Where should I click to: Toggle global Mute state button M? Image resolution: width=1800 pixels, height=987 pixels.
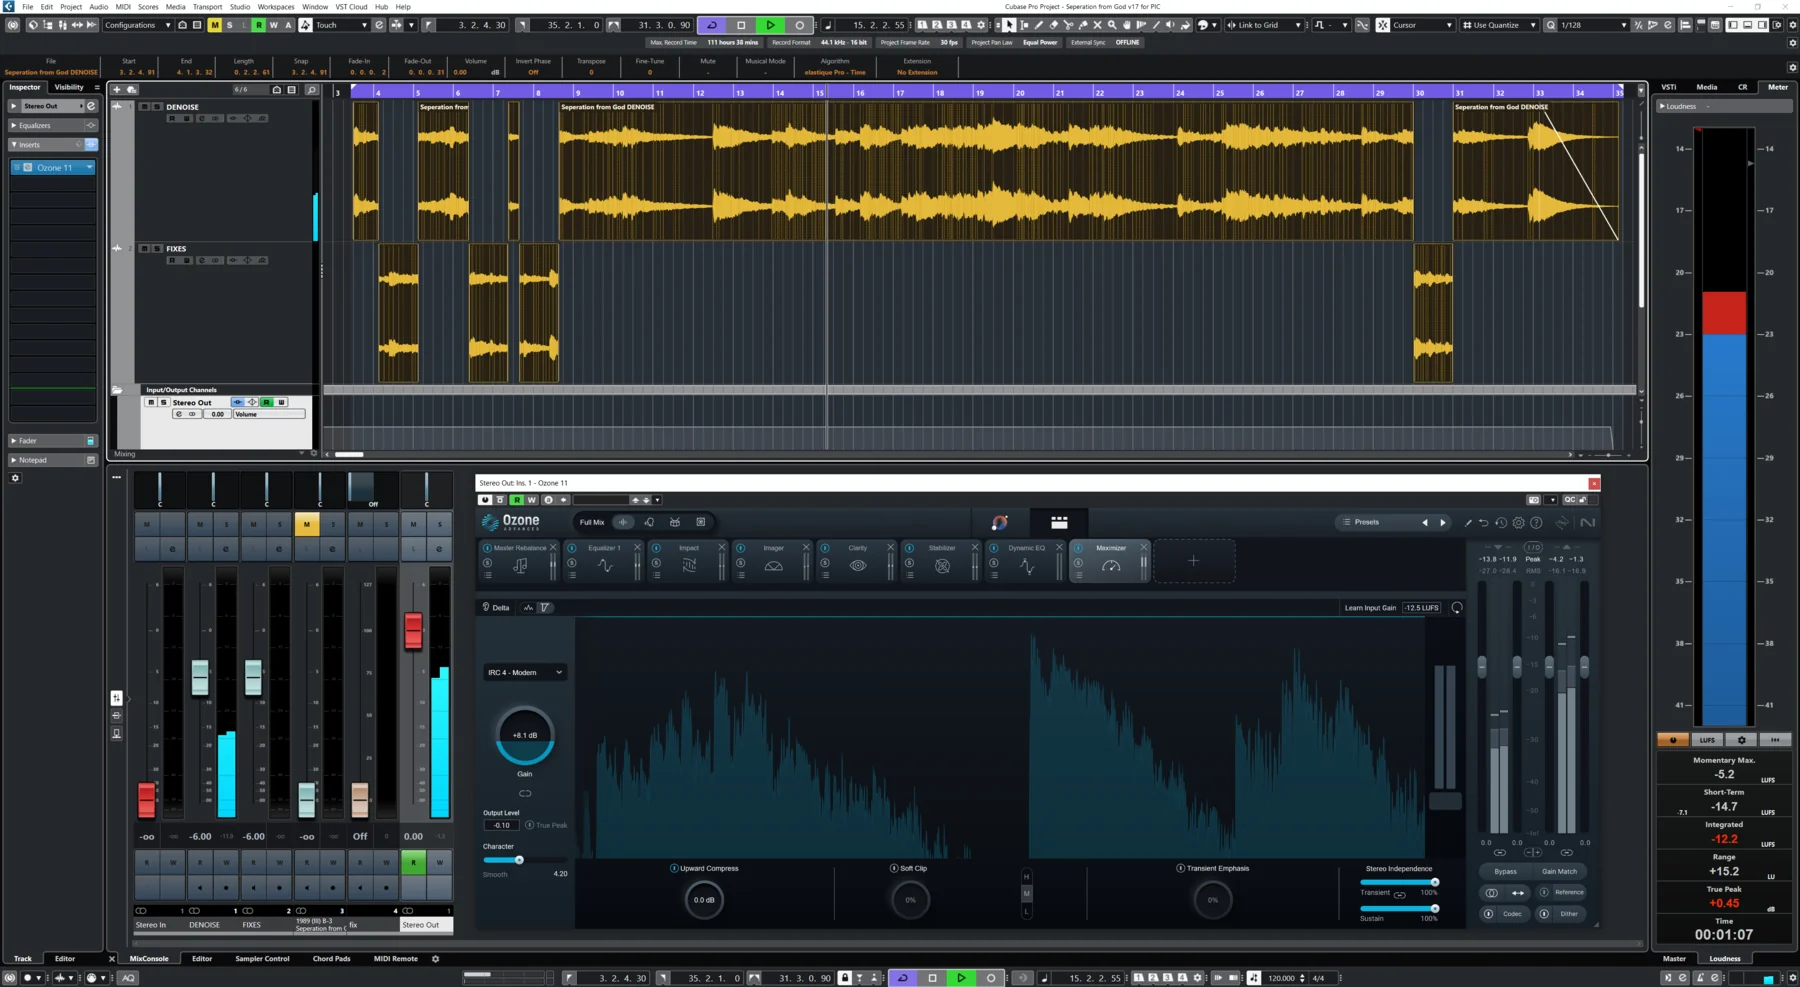pos(214,25)
